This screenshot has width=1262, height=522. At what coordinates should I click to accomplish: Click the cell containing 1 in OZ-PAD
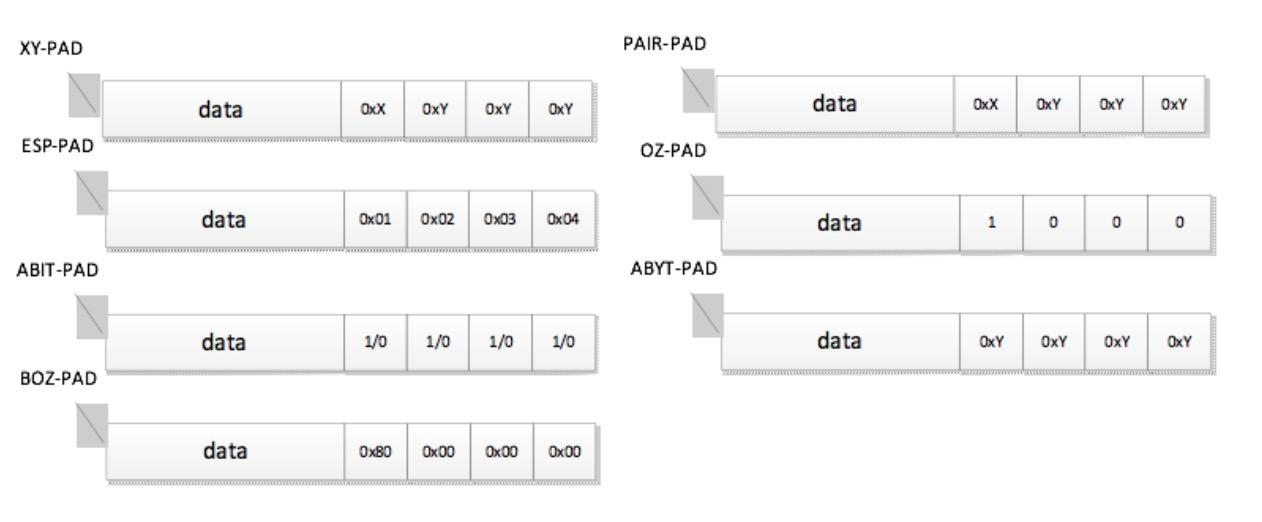coord(991,223)
